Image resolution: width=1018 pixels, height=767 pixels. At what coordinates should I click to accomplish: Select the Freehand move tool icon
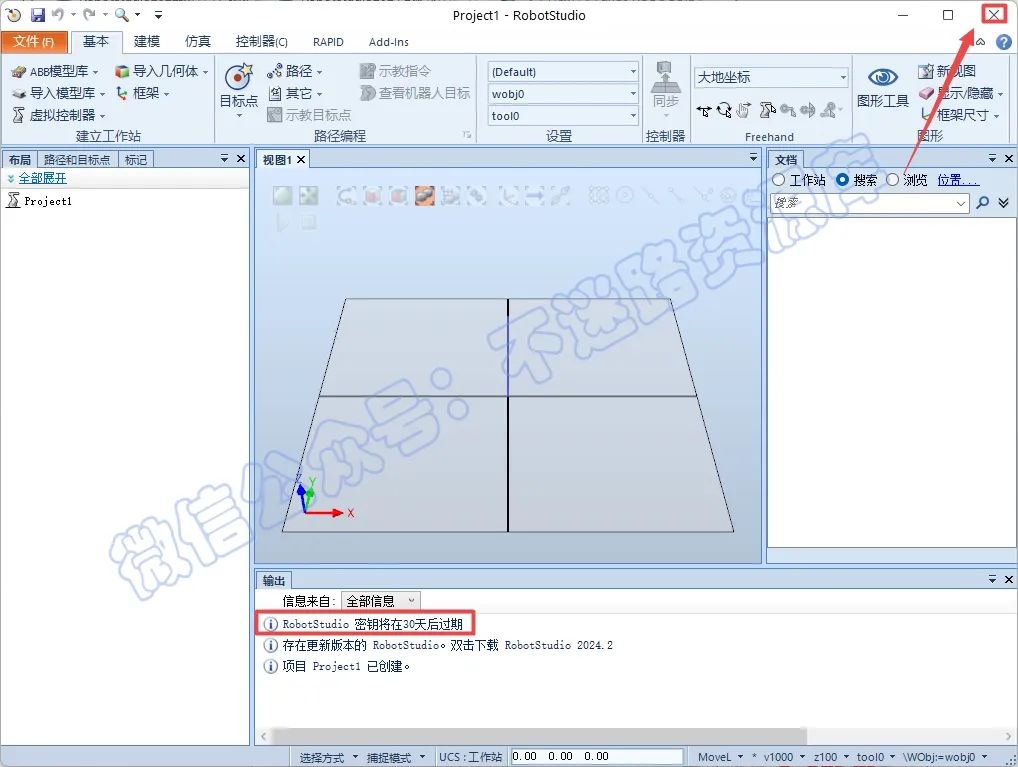tap(704, 111)
